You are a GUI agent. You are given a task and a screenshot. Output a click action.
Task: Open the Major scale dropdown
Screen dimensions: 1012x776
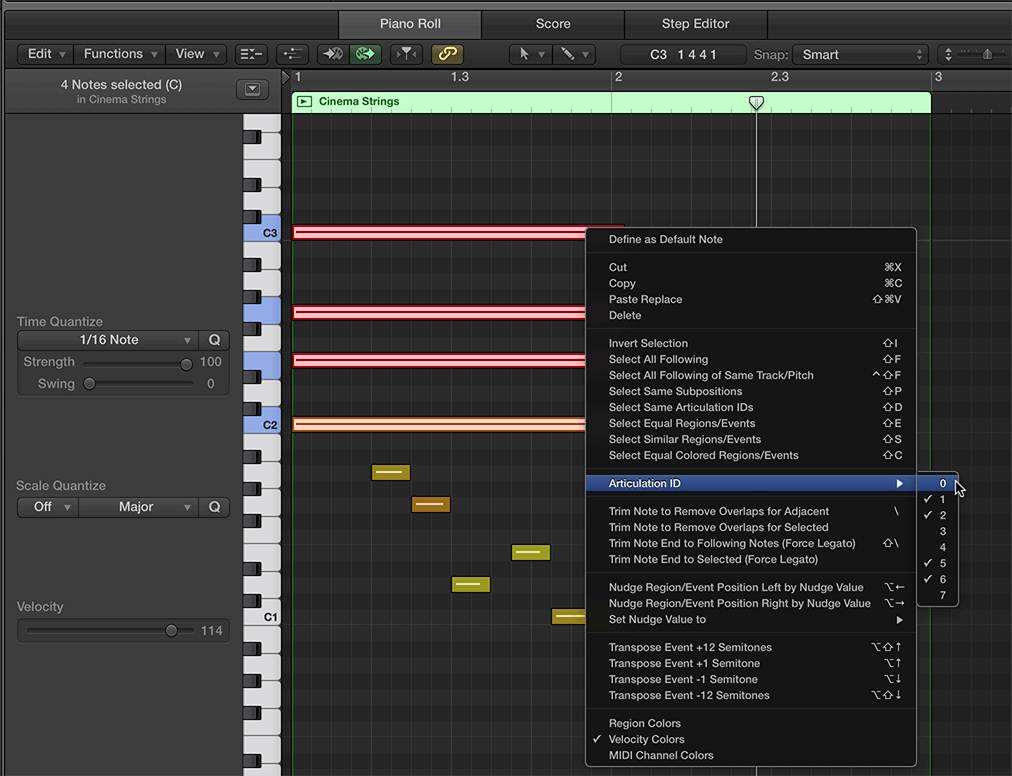click(x=138, y=507)
